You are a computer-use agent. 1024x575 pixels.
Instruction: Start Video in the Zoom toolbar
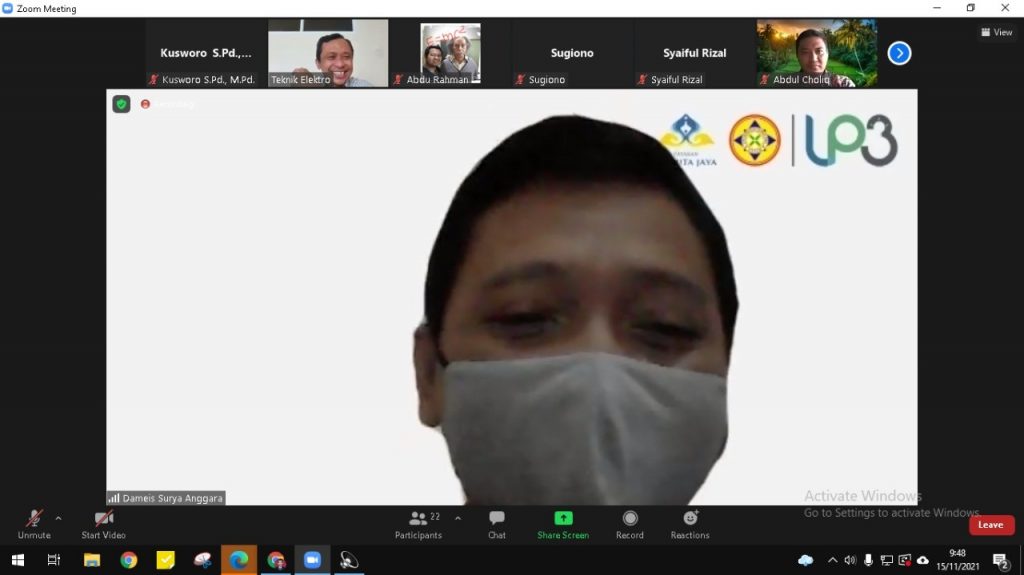pos(103,525)
